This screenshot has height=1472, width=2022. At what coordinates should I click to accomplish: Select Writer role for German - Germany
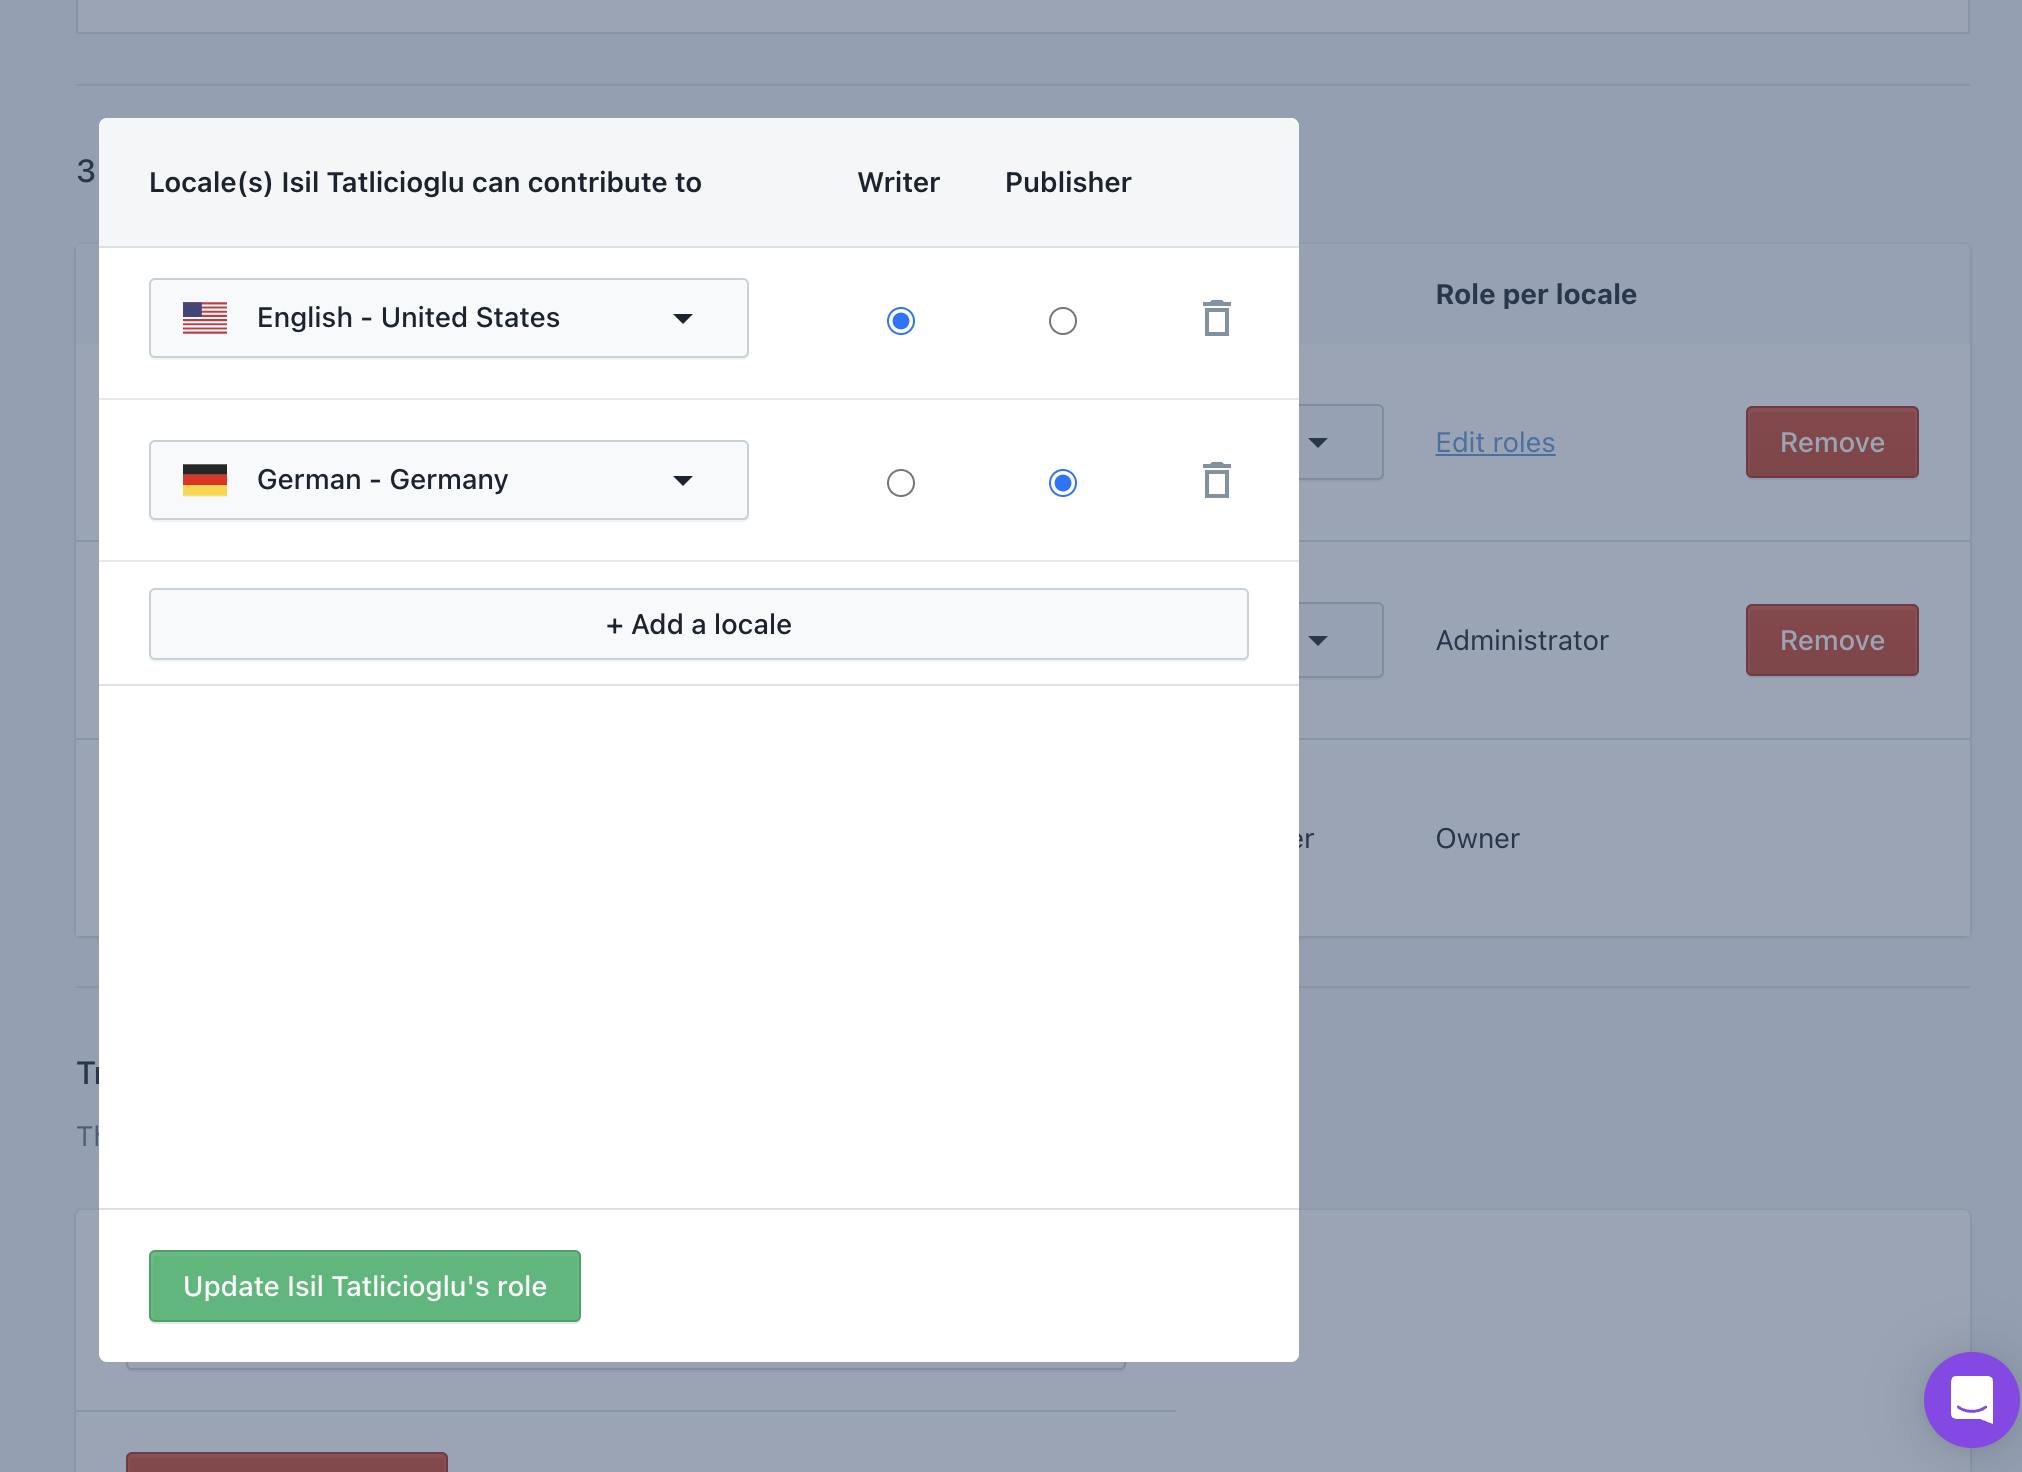900,483
